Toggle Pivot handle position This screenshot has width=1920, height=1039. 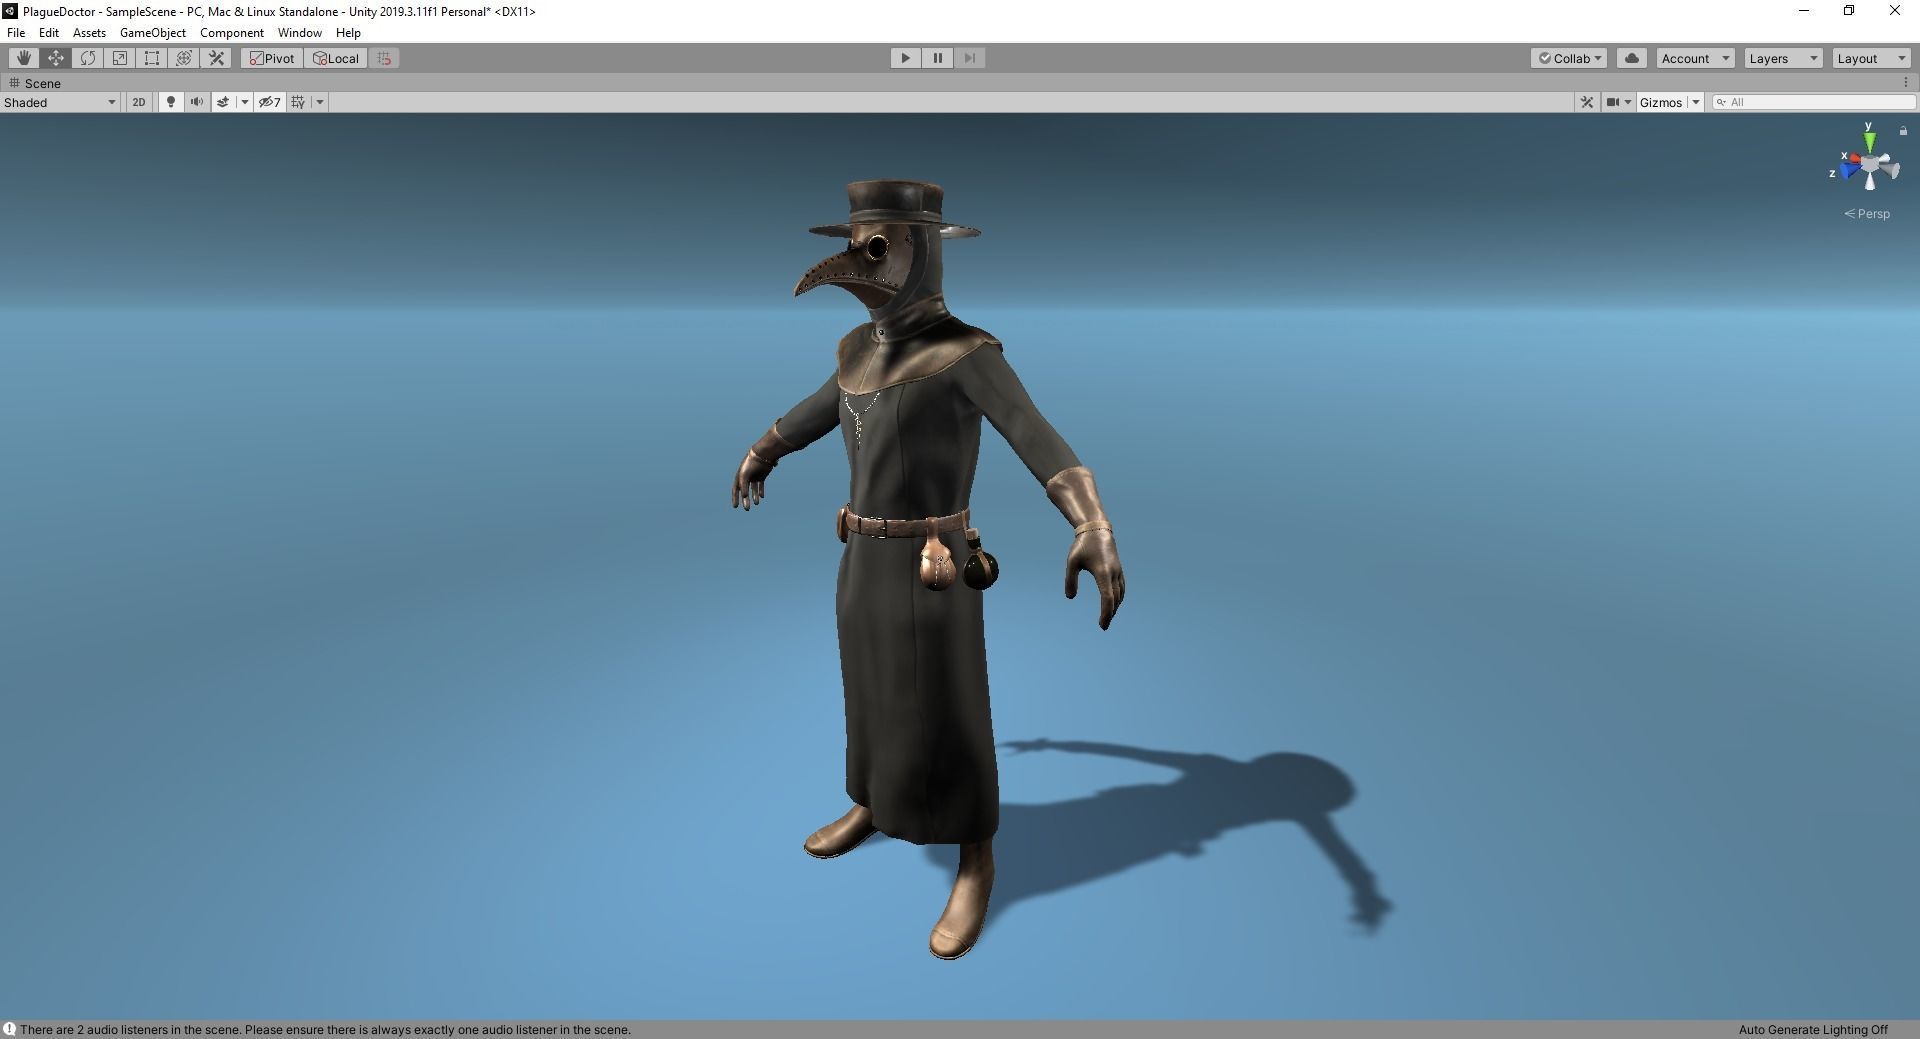point(273,58)
